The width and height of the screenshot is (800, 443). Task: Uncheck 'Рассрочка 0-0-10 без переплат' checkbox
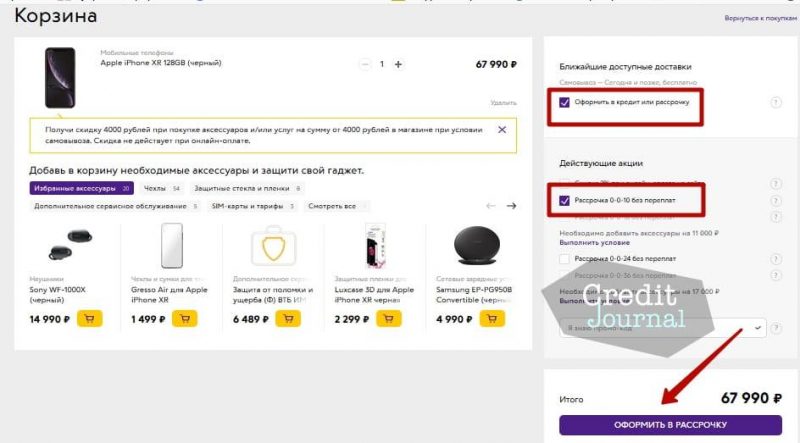[564, 201]
